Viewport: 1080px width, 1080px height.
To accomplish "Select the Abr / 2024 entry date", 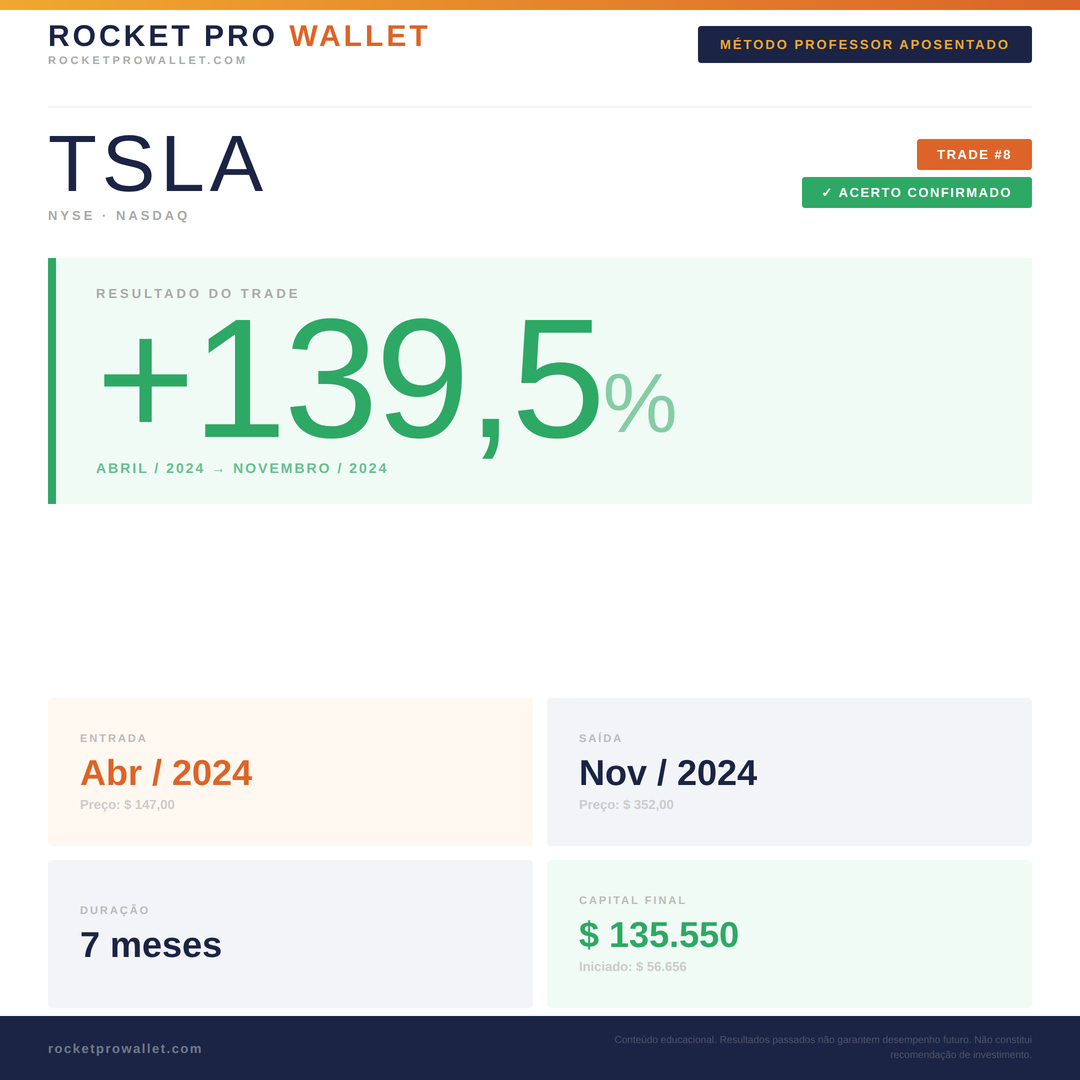I will pyautogui.click(x=166, y=773).
